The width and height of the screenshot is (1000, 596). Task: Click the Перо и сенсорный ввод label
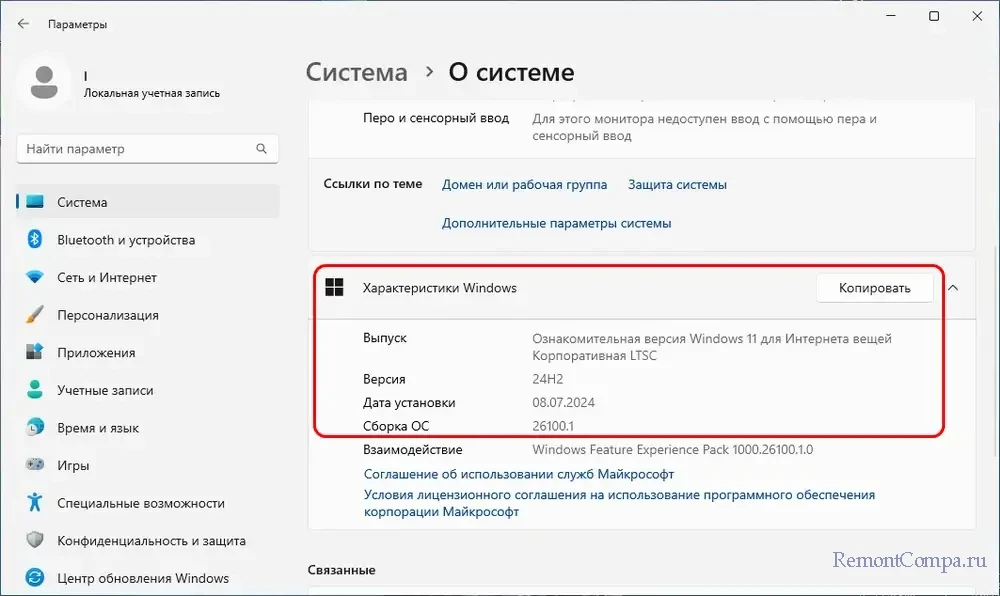point(436,118)
